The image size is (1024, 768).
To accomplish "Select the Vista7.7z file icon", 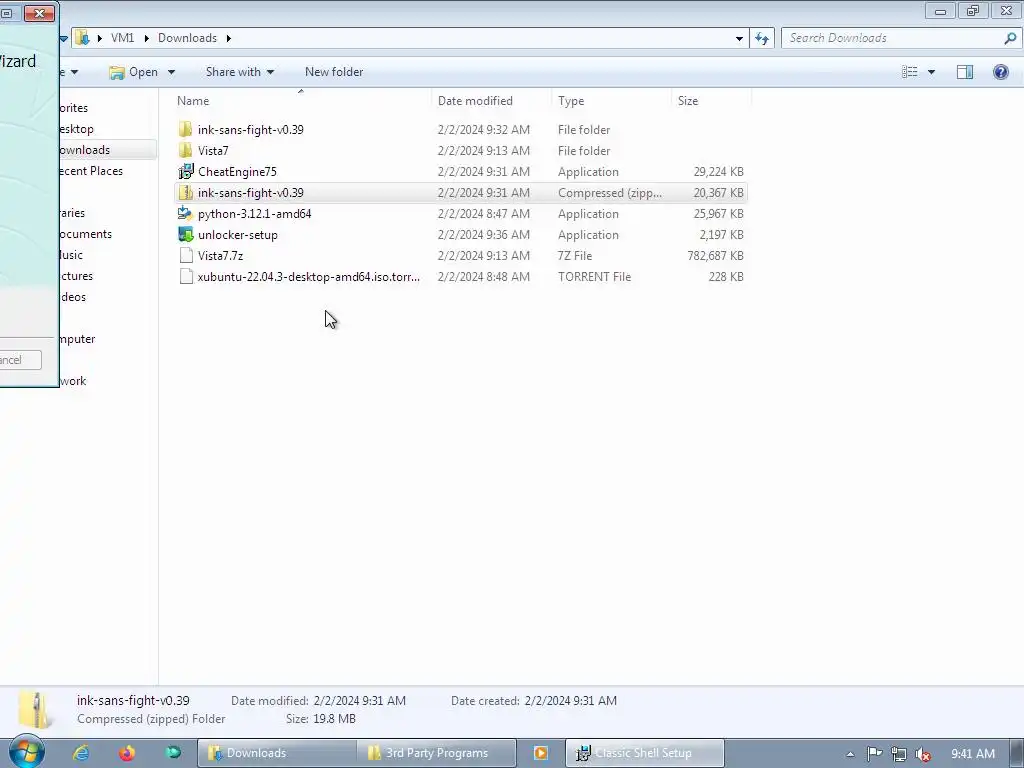I will pyautogui.click(x=186, y=255).
